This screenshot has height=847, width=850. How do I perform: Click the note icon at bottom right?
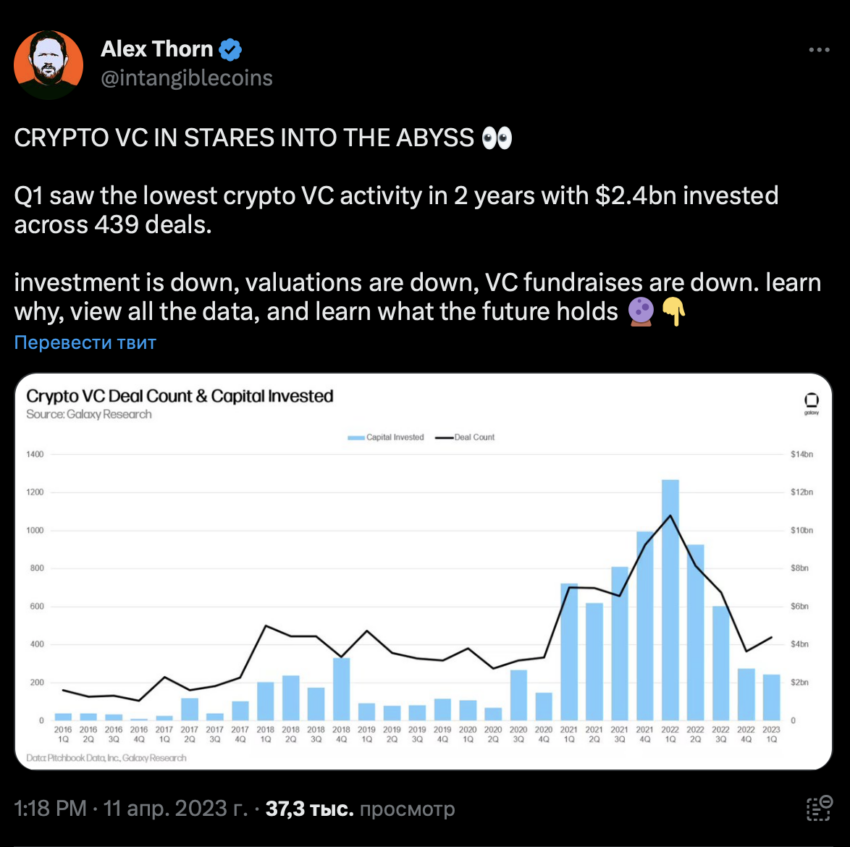click(x=819, y=808)
